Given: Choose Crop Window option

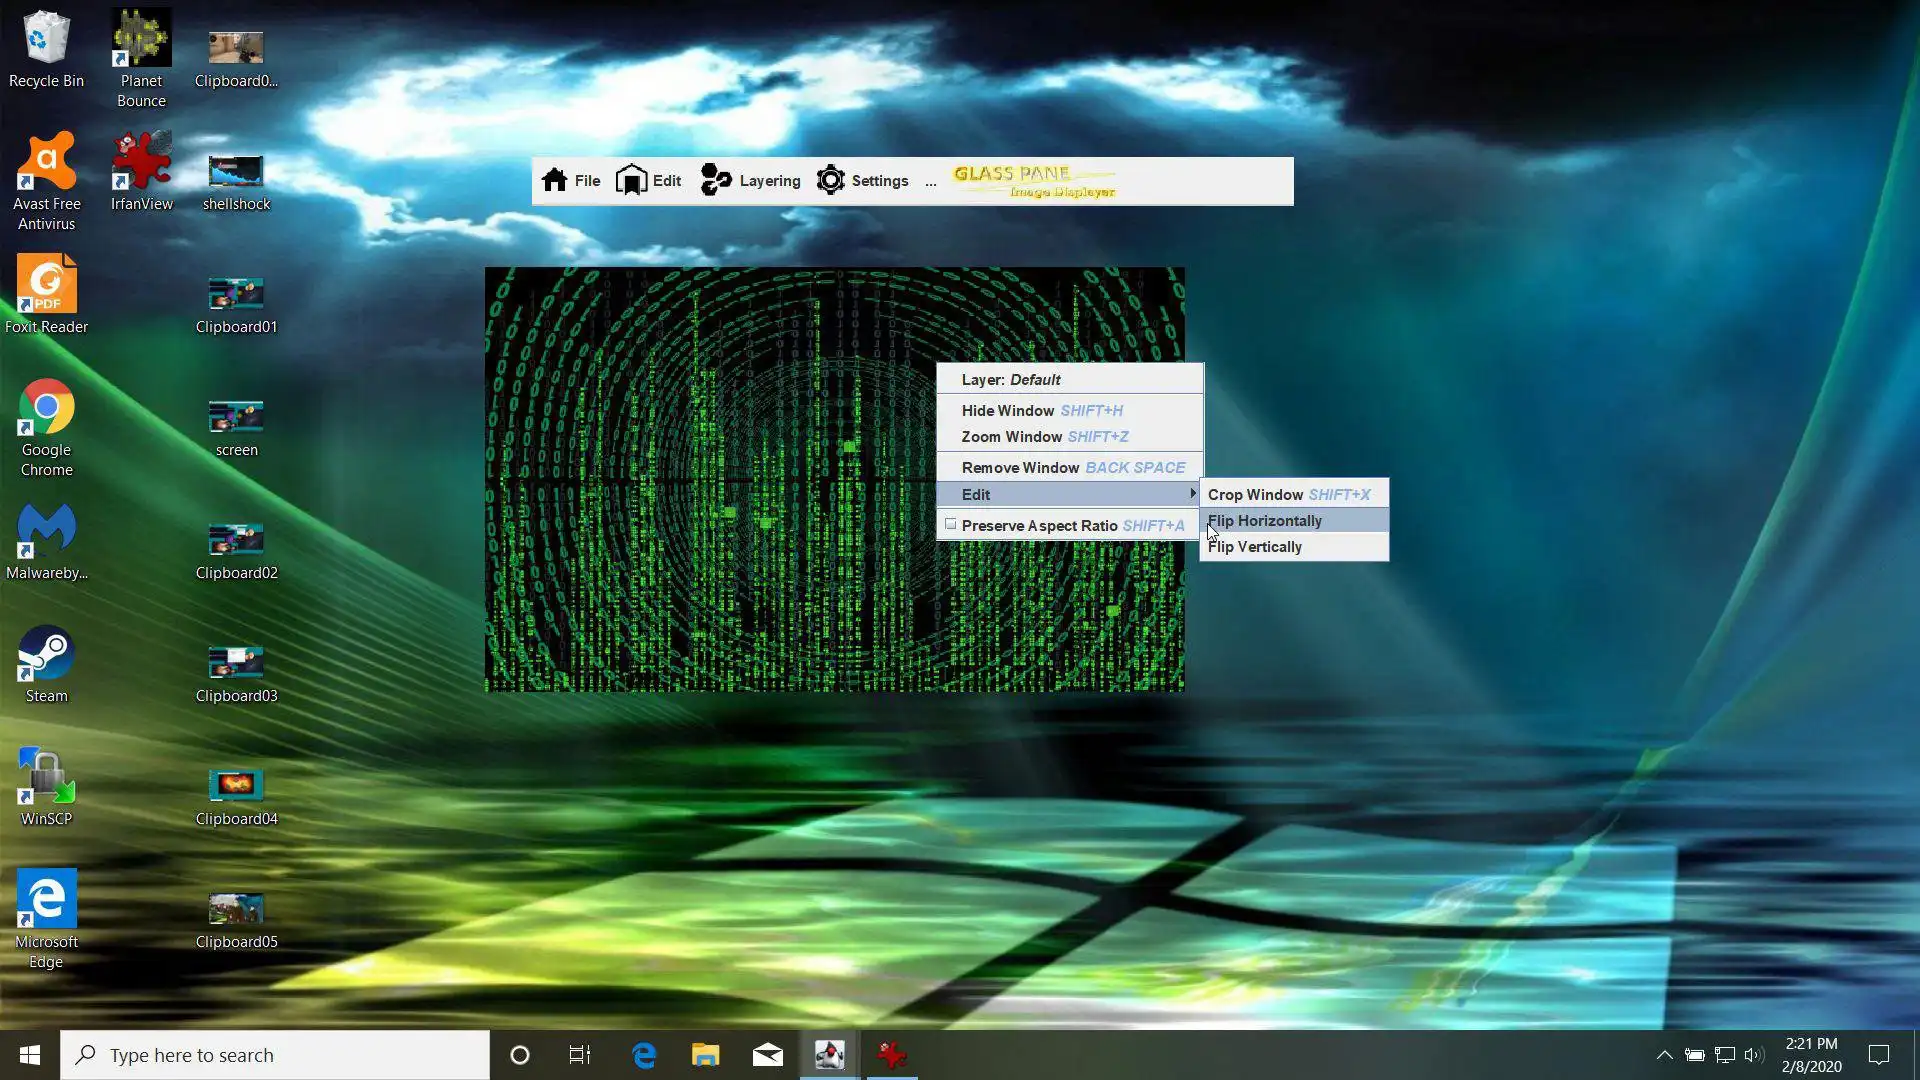Looking at the screenshot, I should [1255, 495].
